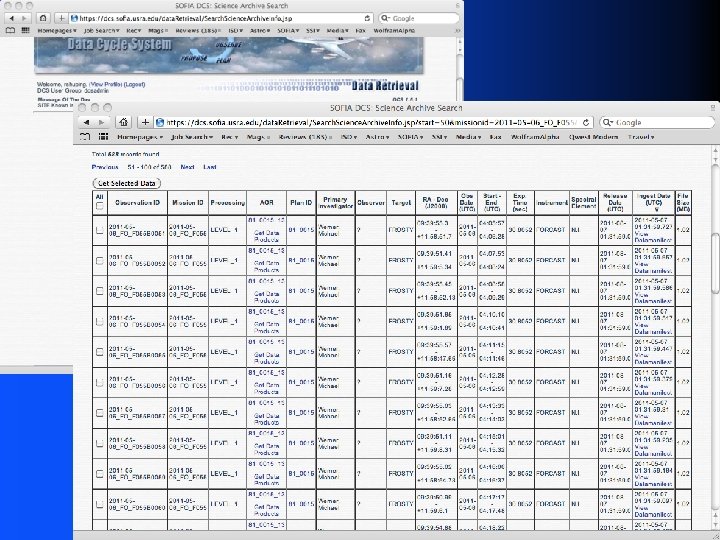Image resolution: width=720 pixels, height=540 pixels.
Task: Open Qwest Modem bookmark in front window
Action: [593, 137]
